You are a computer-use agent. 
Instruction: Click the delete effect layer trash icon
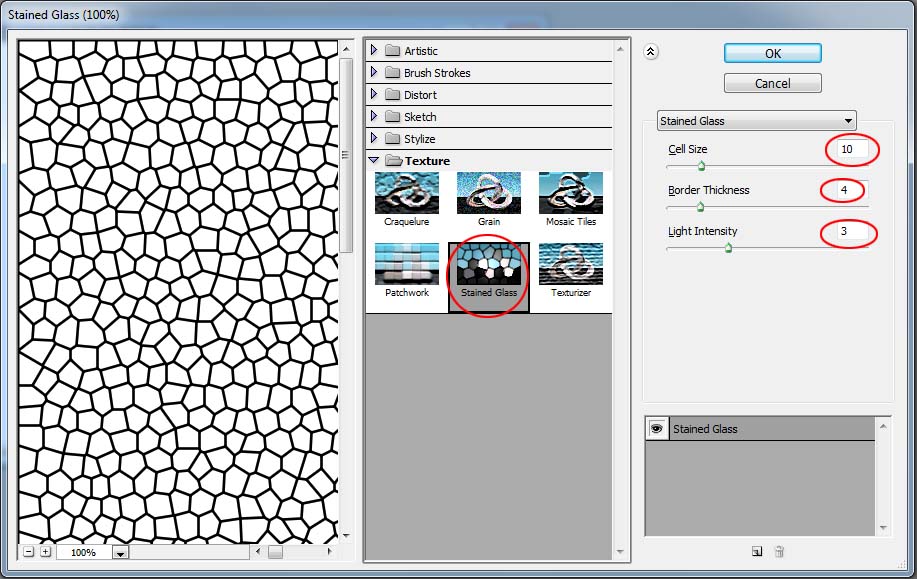[780, 551]
